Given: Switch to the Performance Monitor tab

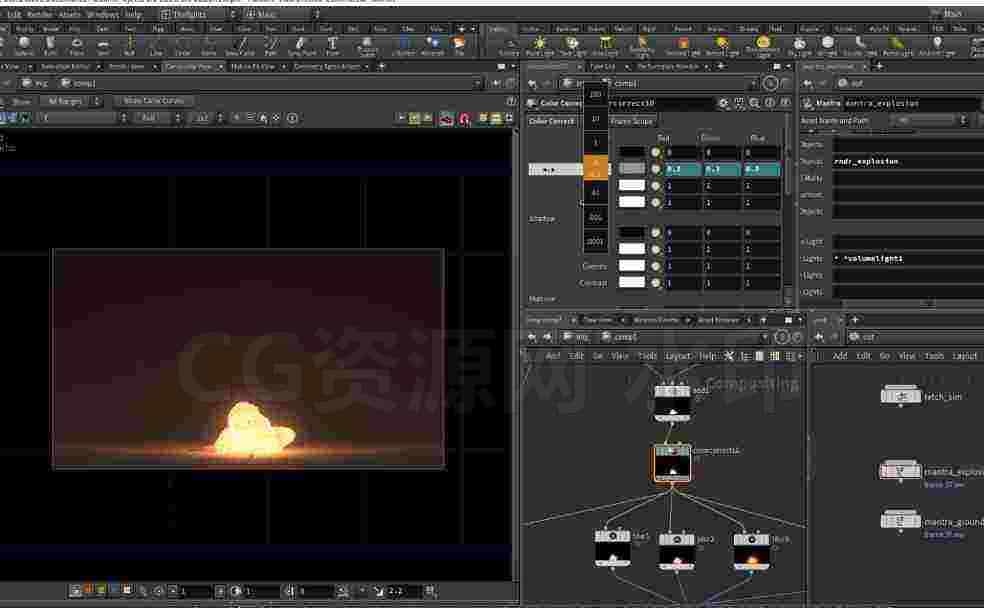Looking at the screenshot, I should point(668,67).
